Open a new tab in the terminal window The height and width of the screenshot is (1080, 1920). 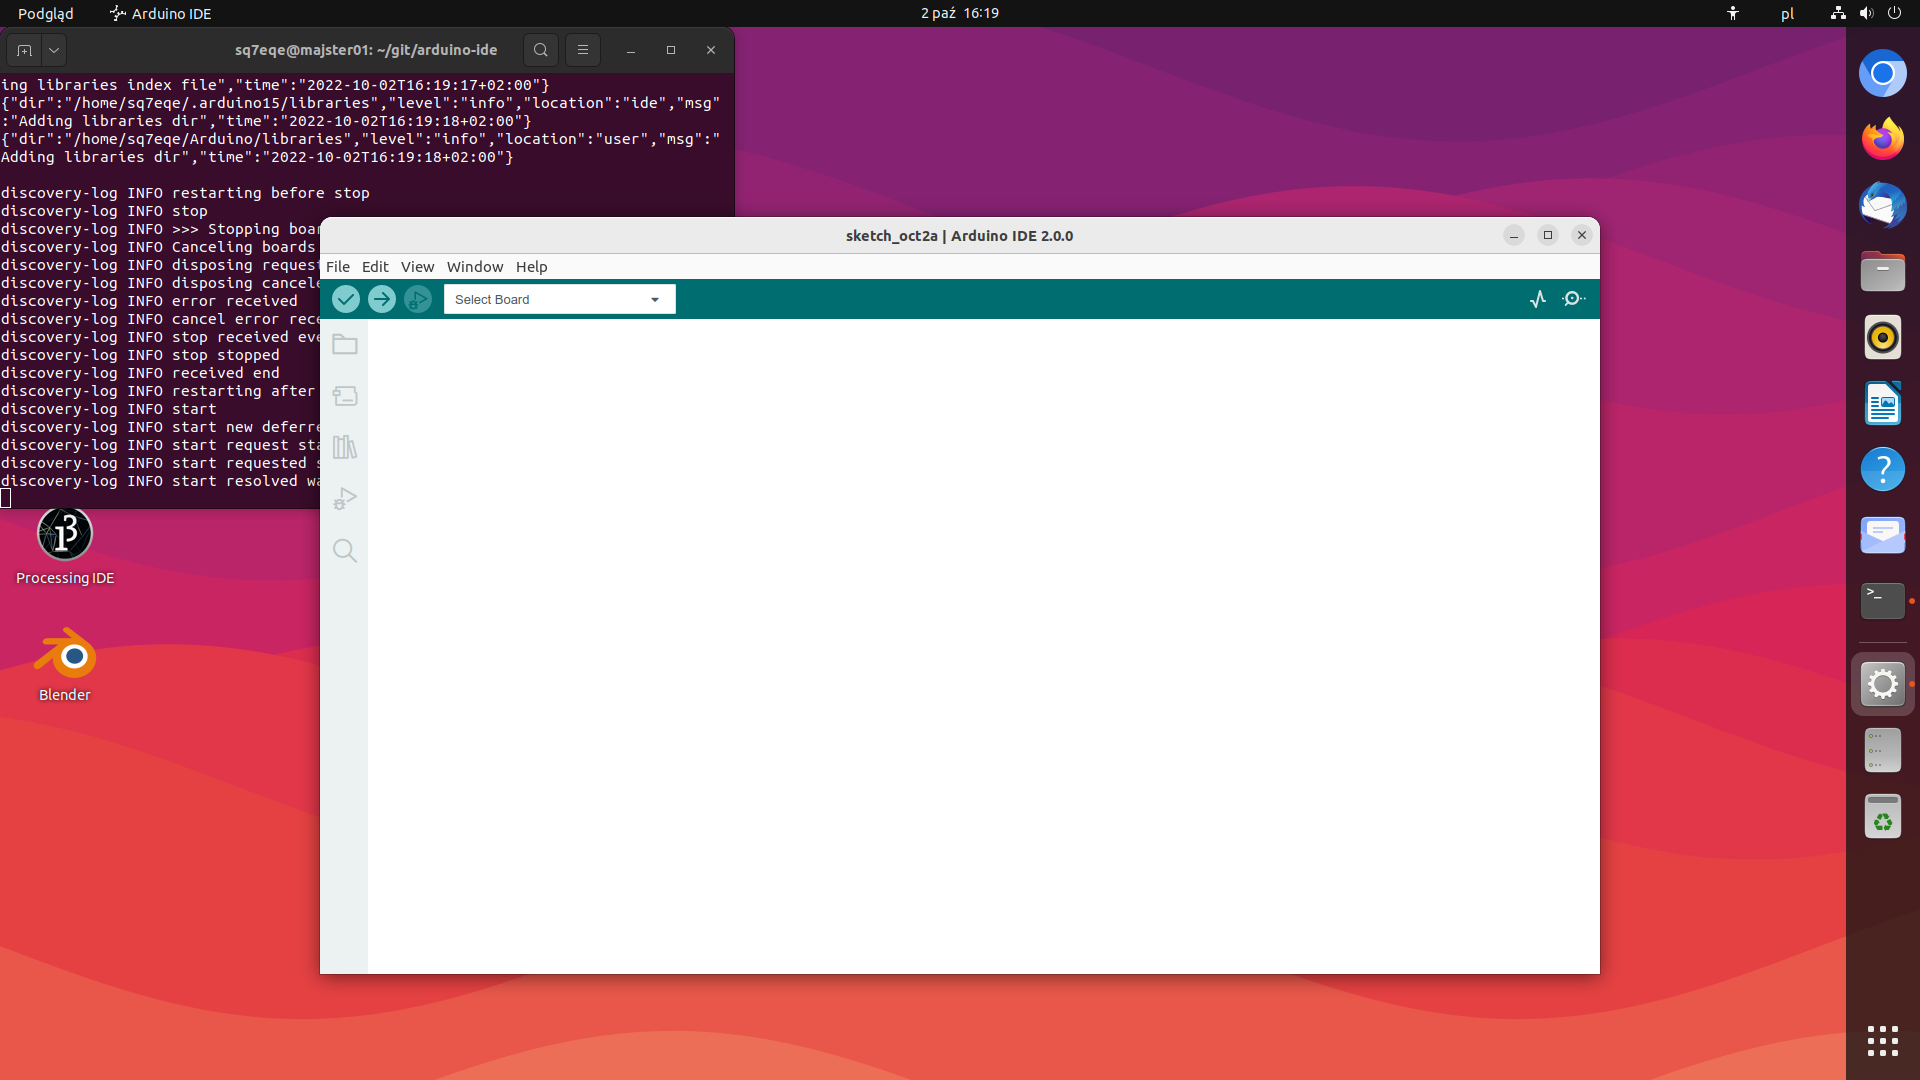25,50
